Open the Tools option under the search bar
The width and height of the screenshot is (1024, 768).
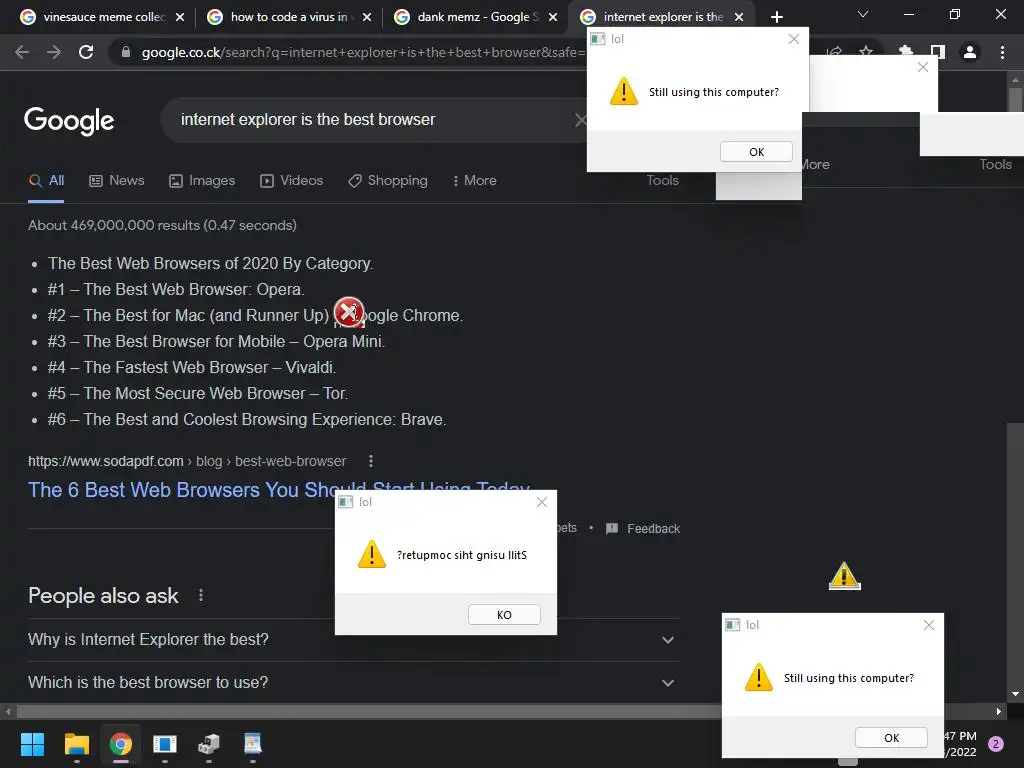(662, 180)
